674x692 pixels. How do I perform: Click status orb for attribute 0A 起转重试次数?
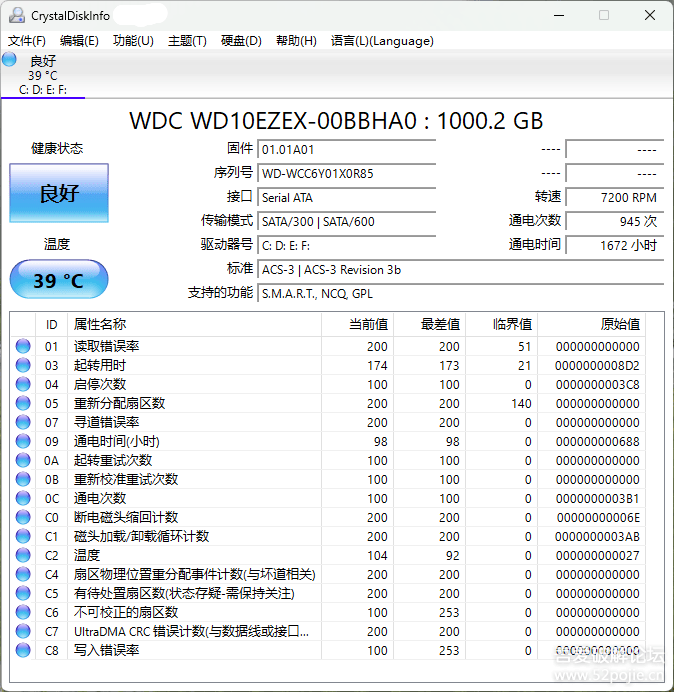coord(23,460)
